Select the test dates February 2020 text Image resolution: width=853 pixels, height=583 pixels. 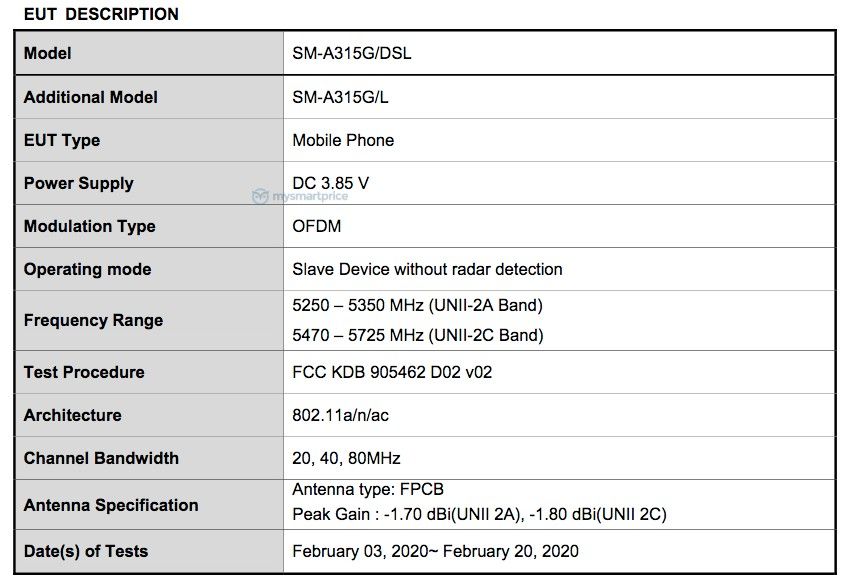coord(435,551)
